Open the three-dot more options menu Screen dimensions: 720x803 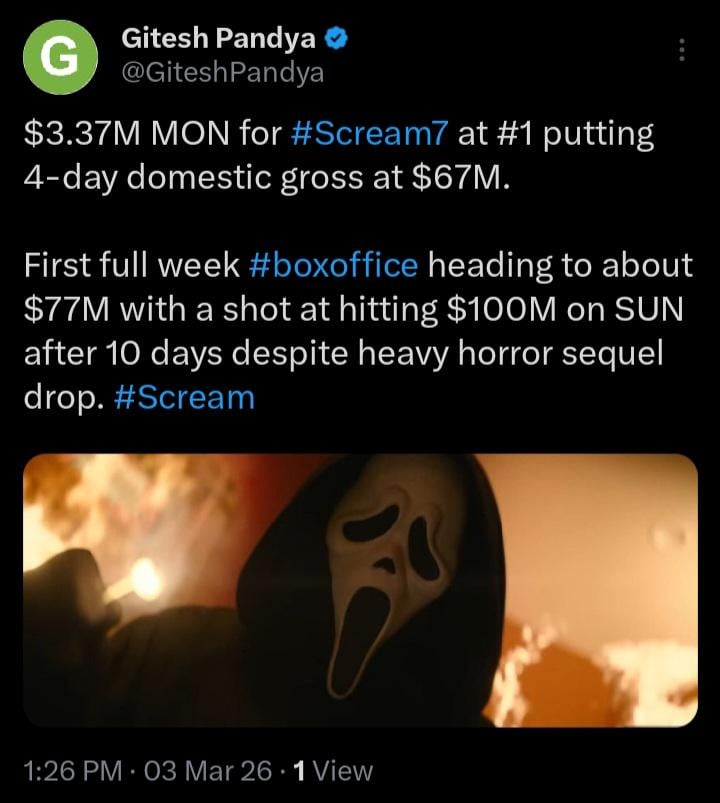(x=683, y=50)
